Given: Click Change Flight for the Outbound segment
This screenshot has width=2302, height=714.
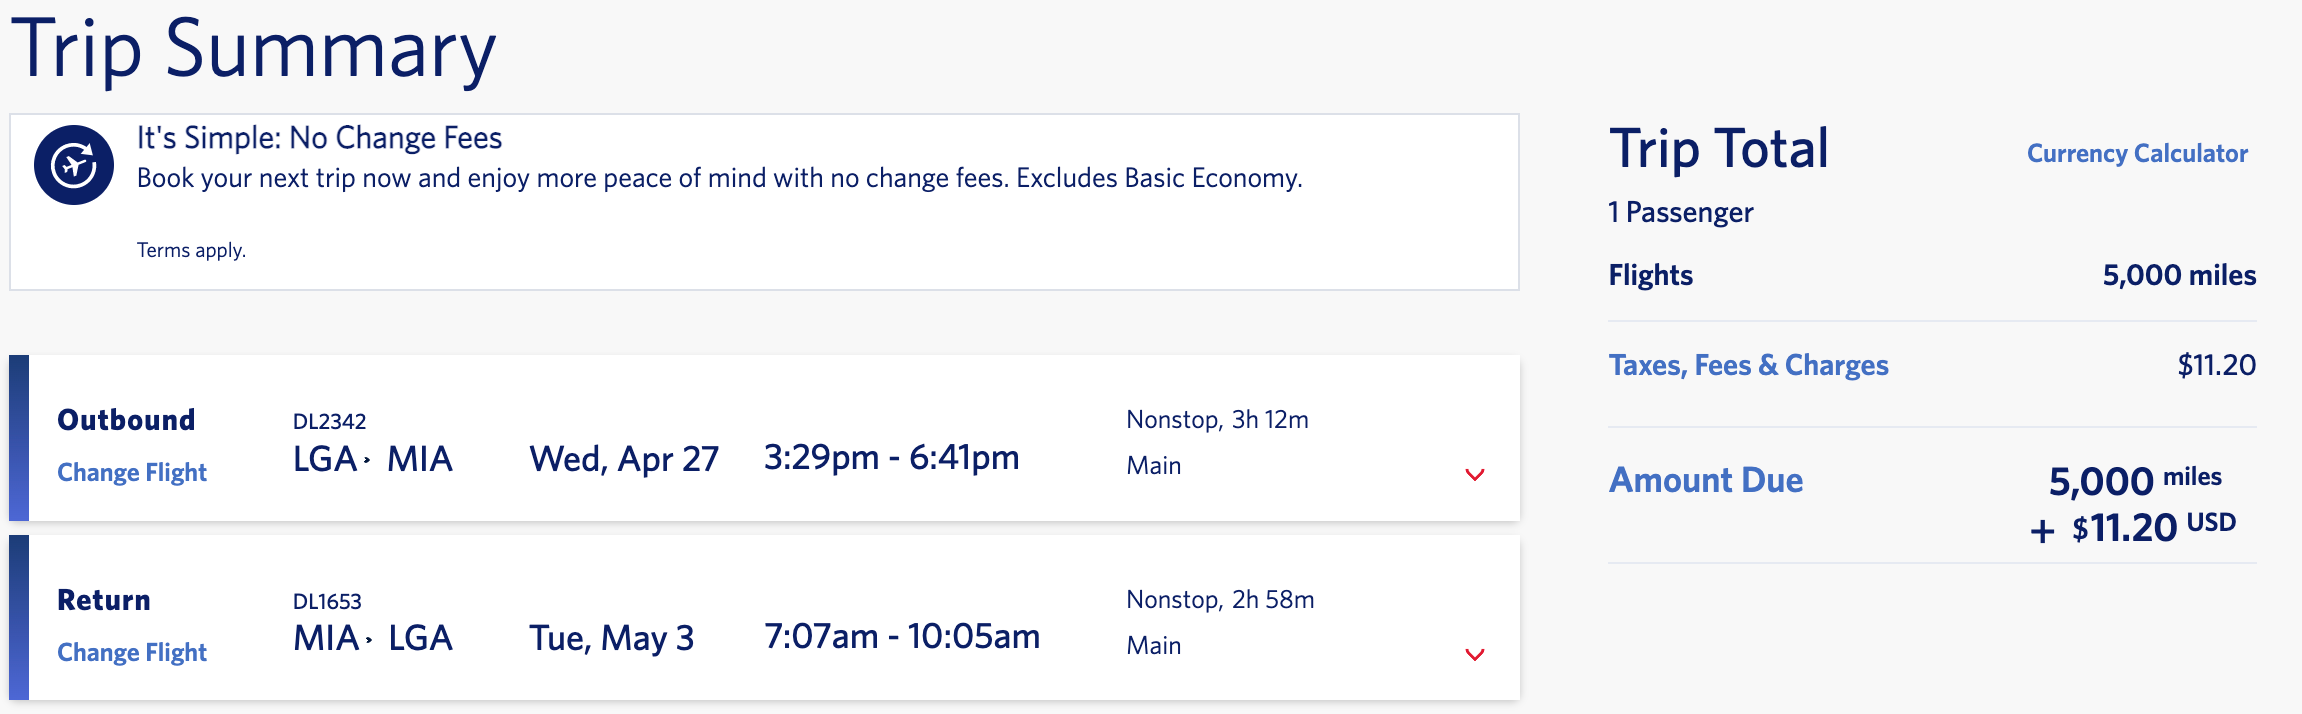Looking at the screenshot, I should (x=131, y=472).
